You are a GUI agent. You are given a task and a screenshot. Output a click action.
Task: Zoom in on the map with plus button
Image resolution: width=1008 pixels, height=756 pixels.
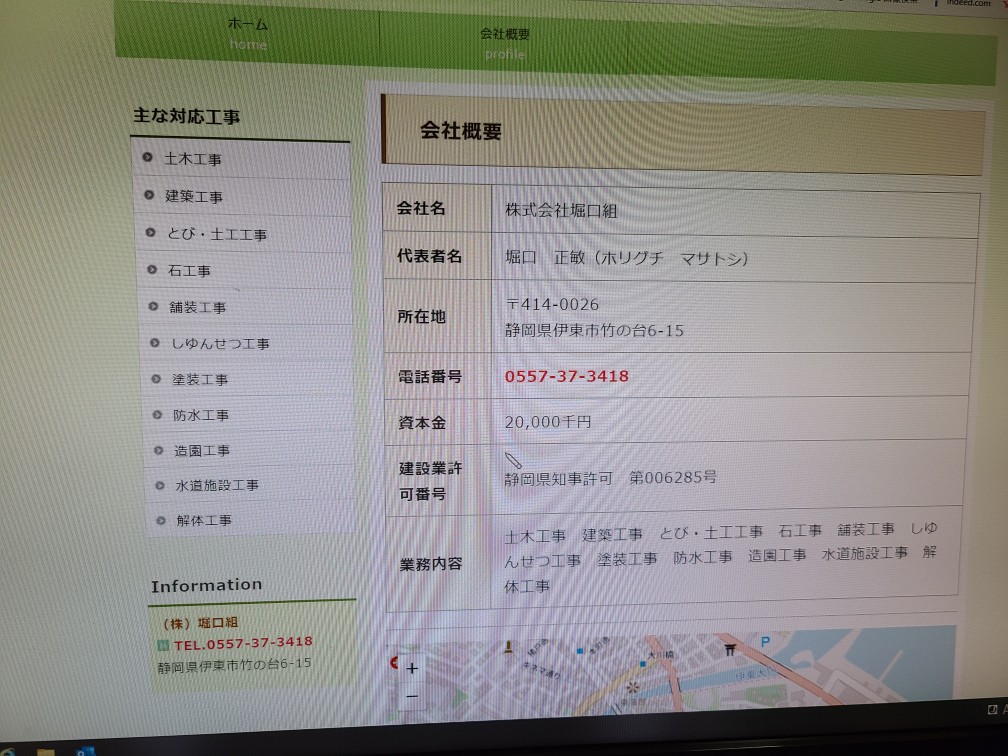412,669
